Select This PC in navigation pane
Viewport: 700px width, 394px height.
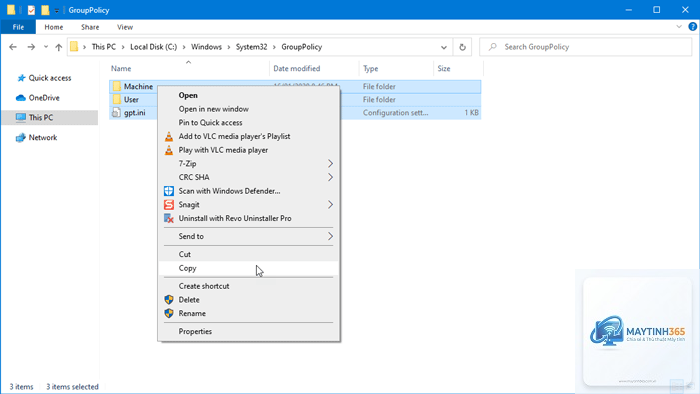41,117
